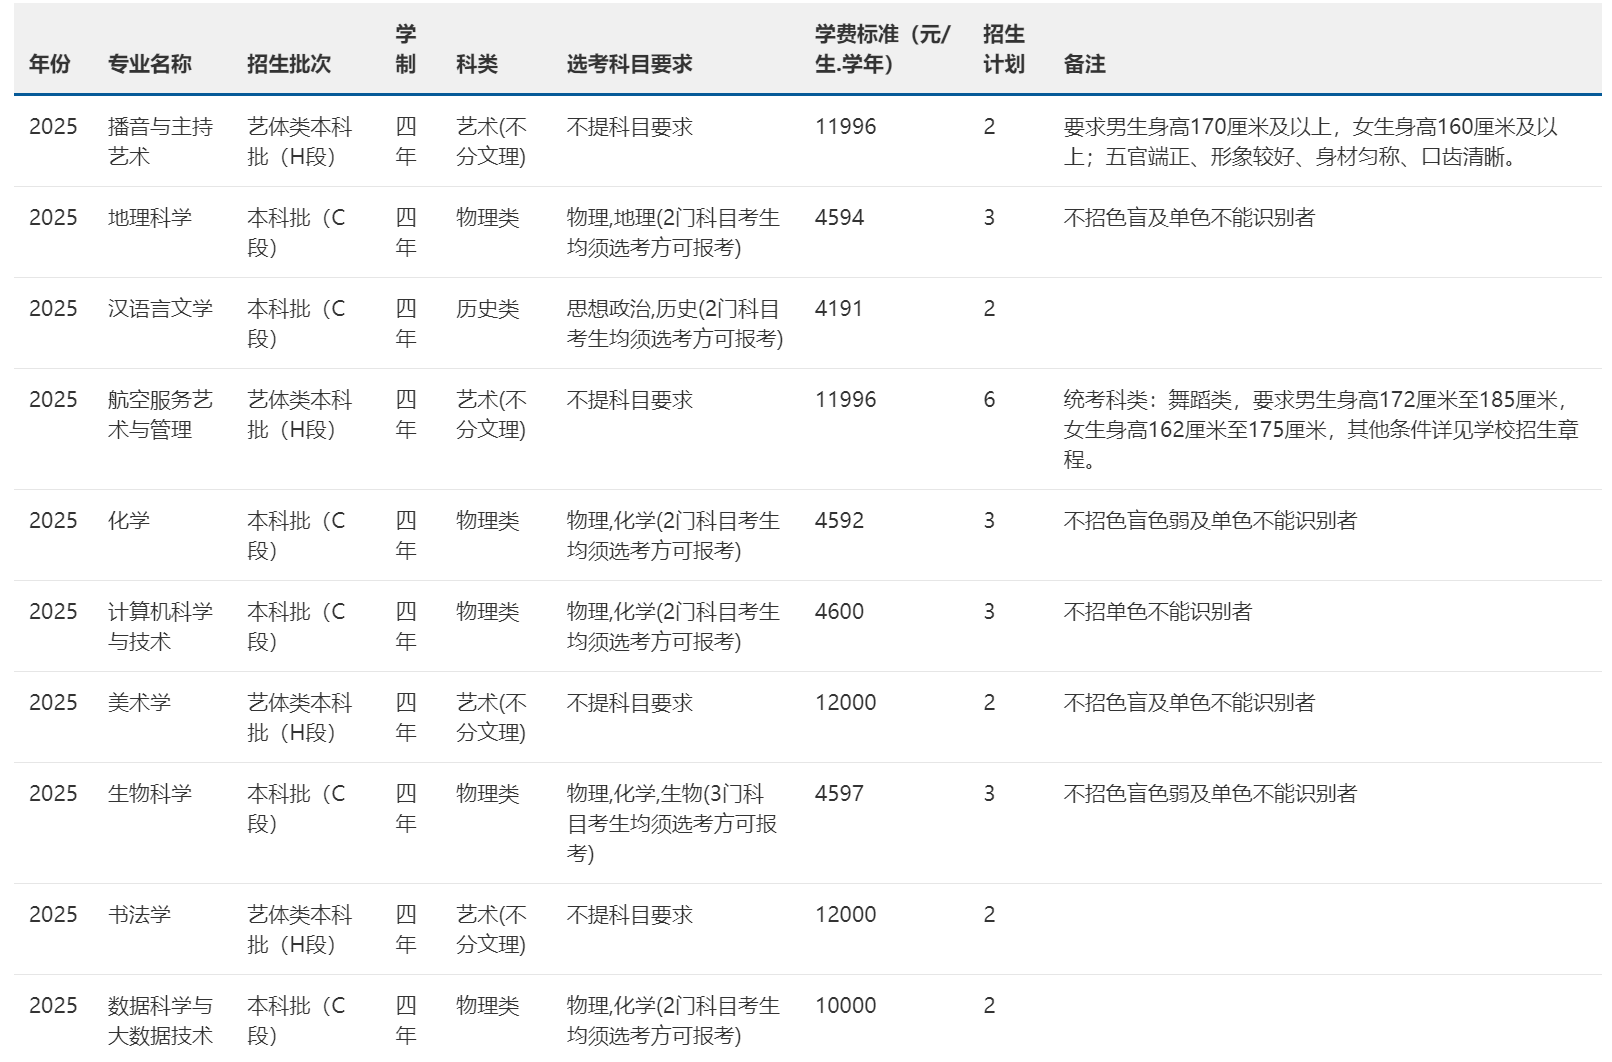Click the 招生批次 column header

click(x=289, y=64)
